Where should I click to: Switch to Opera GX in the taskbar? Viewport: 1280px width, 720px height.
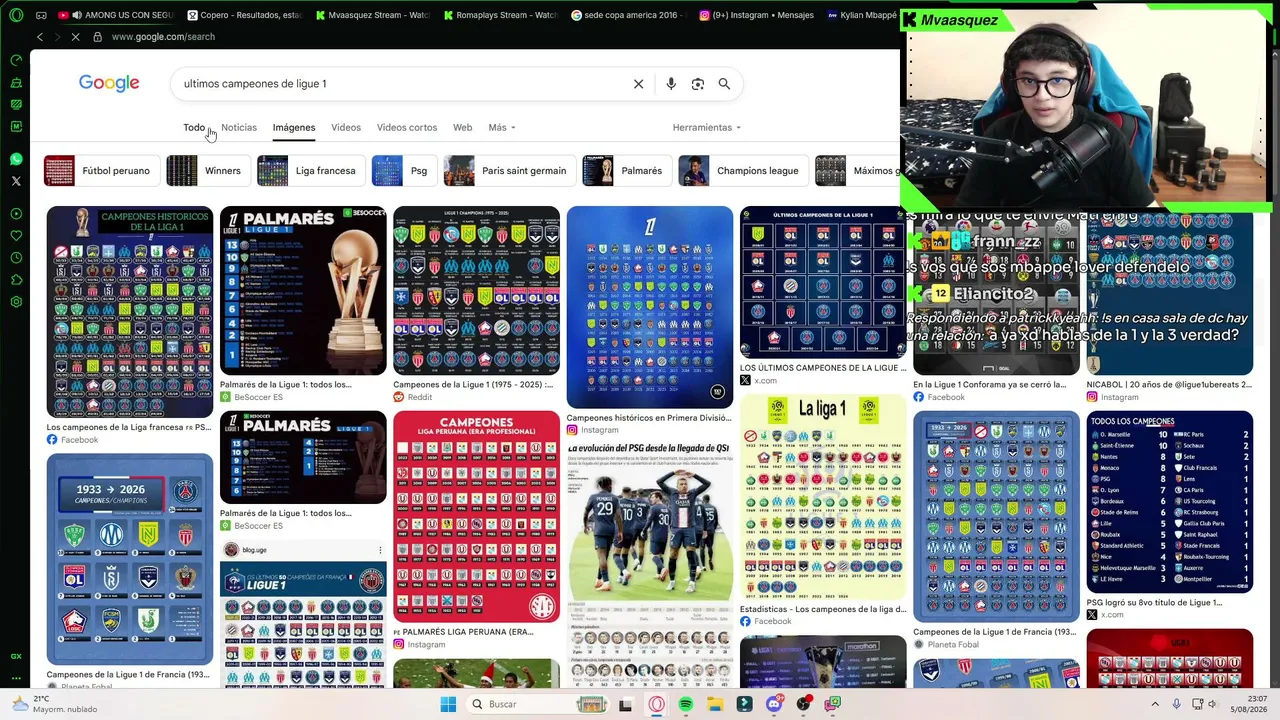point(656,704)
